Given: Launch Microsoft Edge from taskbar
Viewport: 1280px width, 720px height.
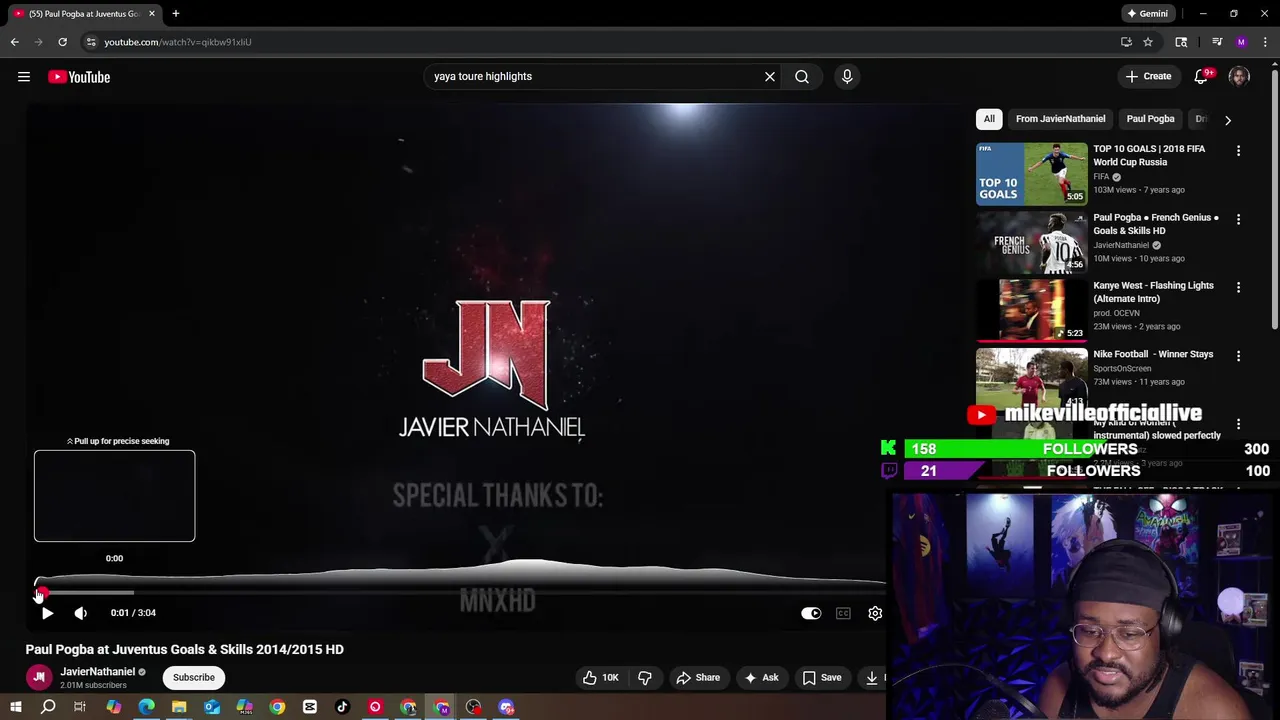Looking at the screenshot, I should pyautogui.click(x=146, y=707).
